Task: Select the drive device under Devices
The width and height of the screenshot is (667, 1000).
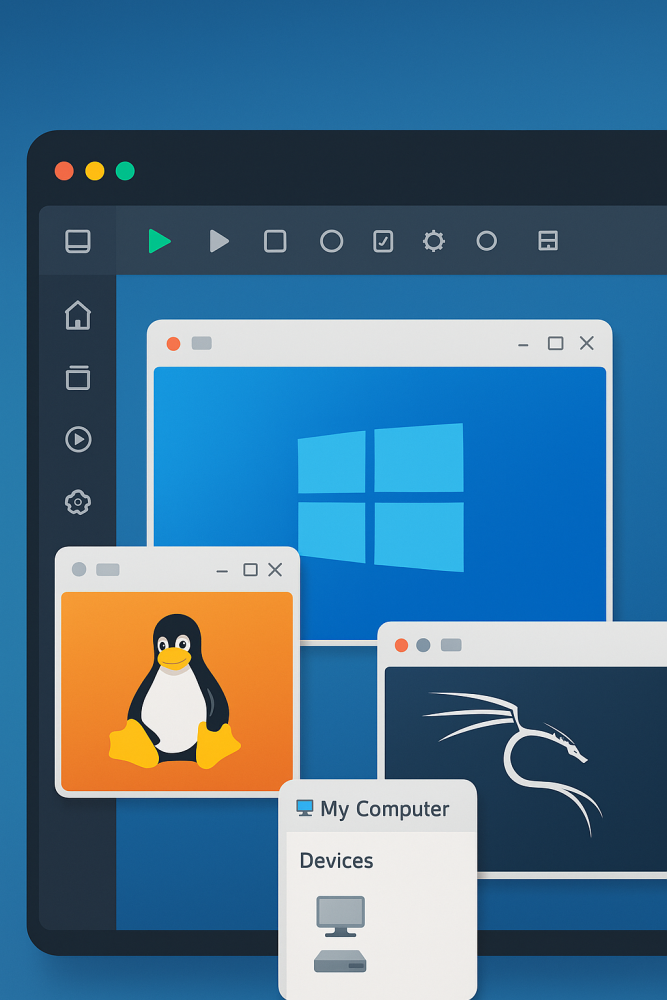Action: (x=340, y=961)
